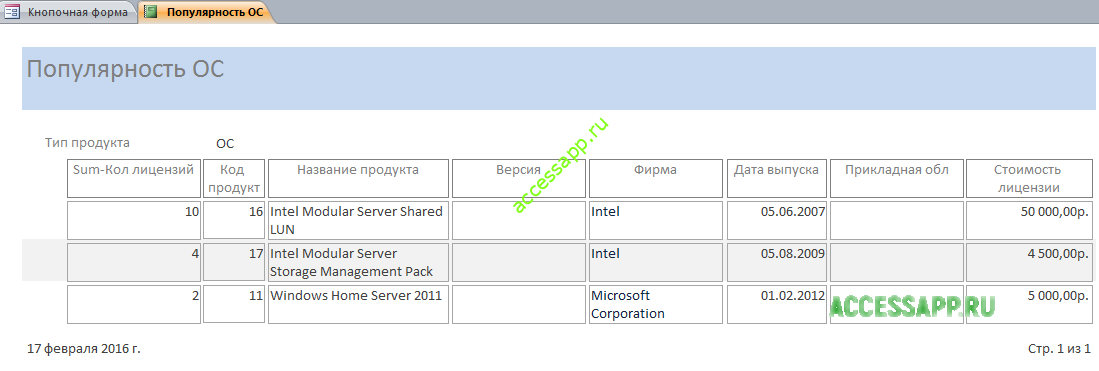Viewport: 1099px width, 371px height.
Task: Select license count cell with value 4
Action: pos(134,262)
